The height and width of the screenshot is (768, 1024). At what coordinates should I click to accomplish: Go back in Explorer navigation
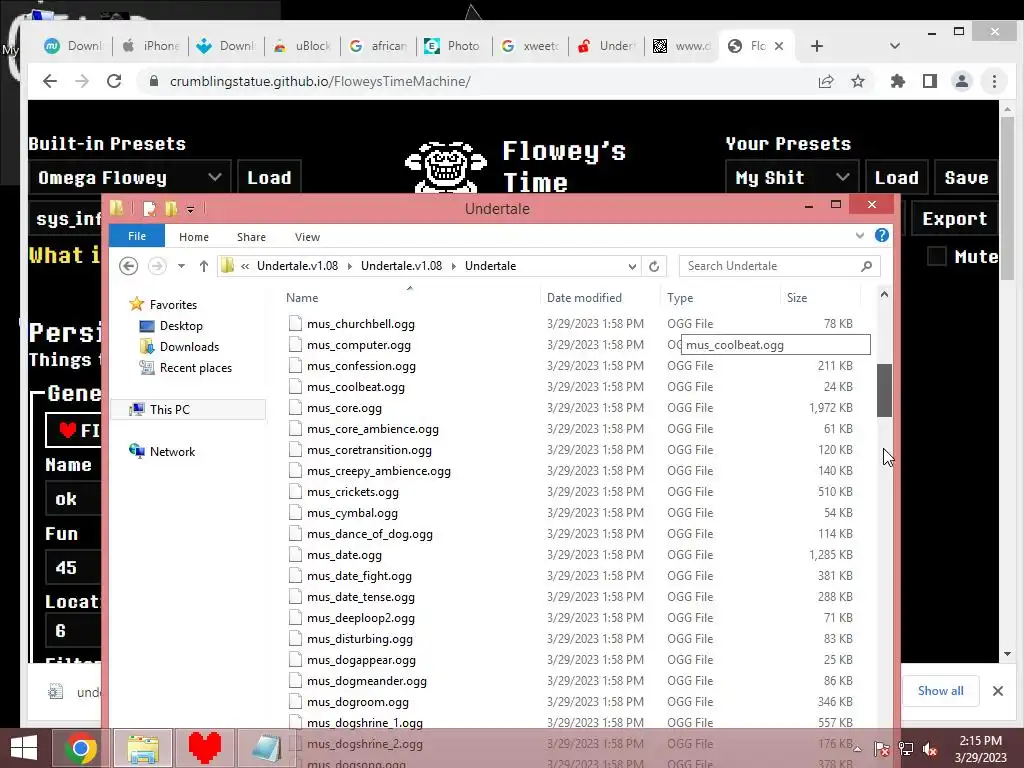(x=129, y=266)
